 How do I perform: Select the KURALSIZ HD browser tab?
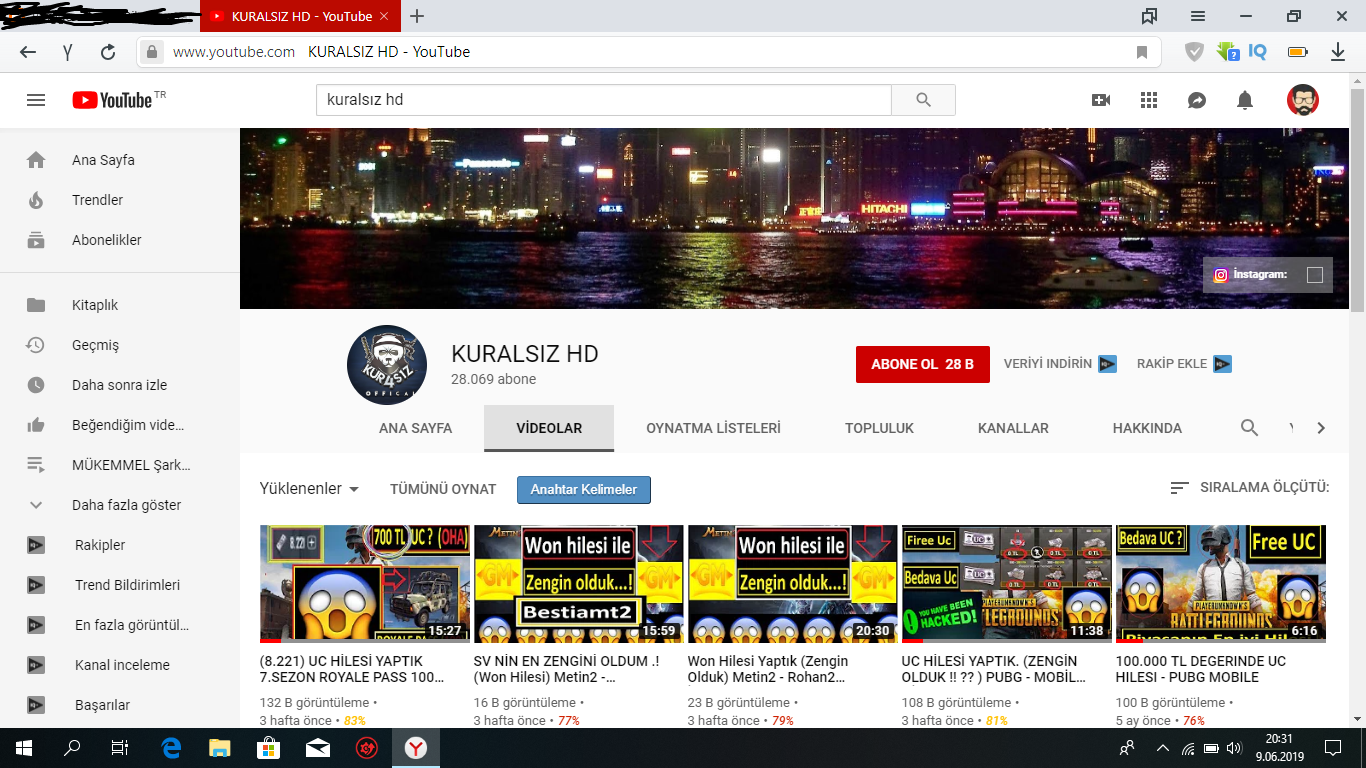click(x=301, y=16)
